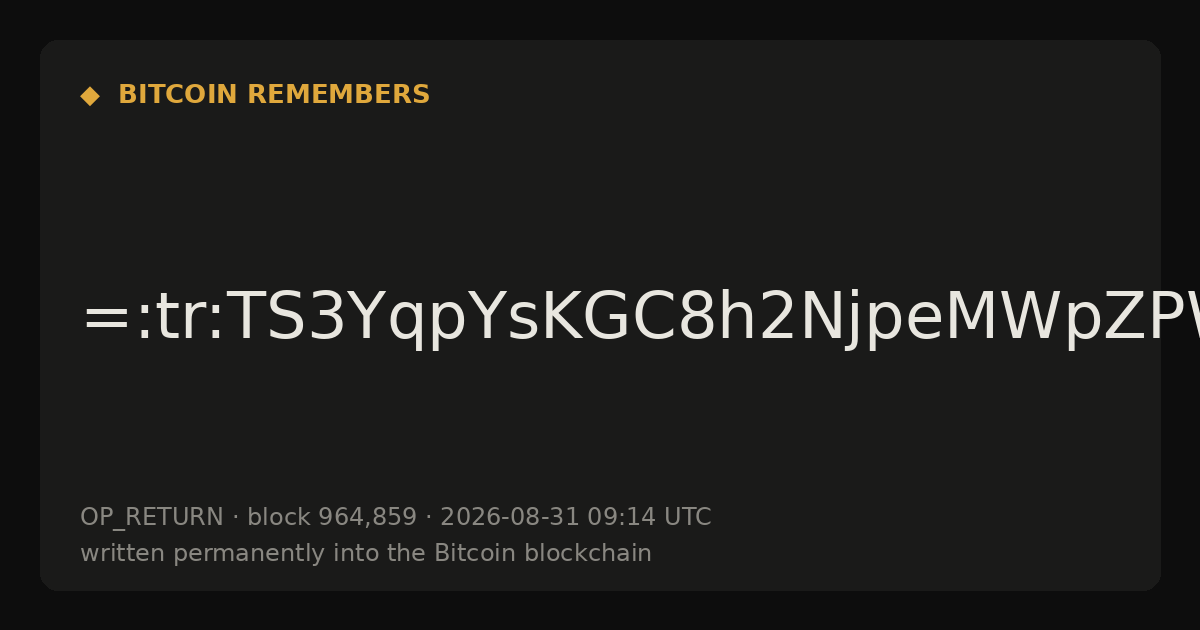Click the separator dot after block number
Viewport: 1200px width, 630px height.
(428, 518)
